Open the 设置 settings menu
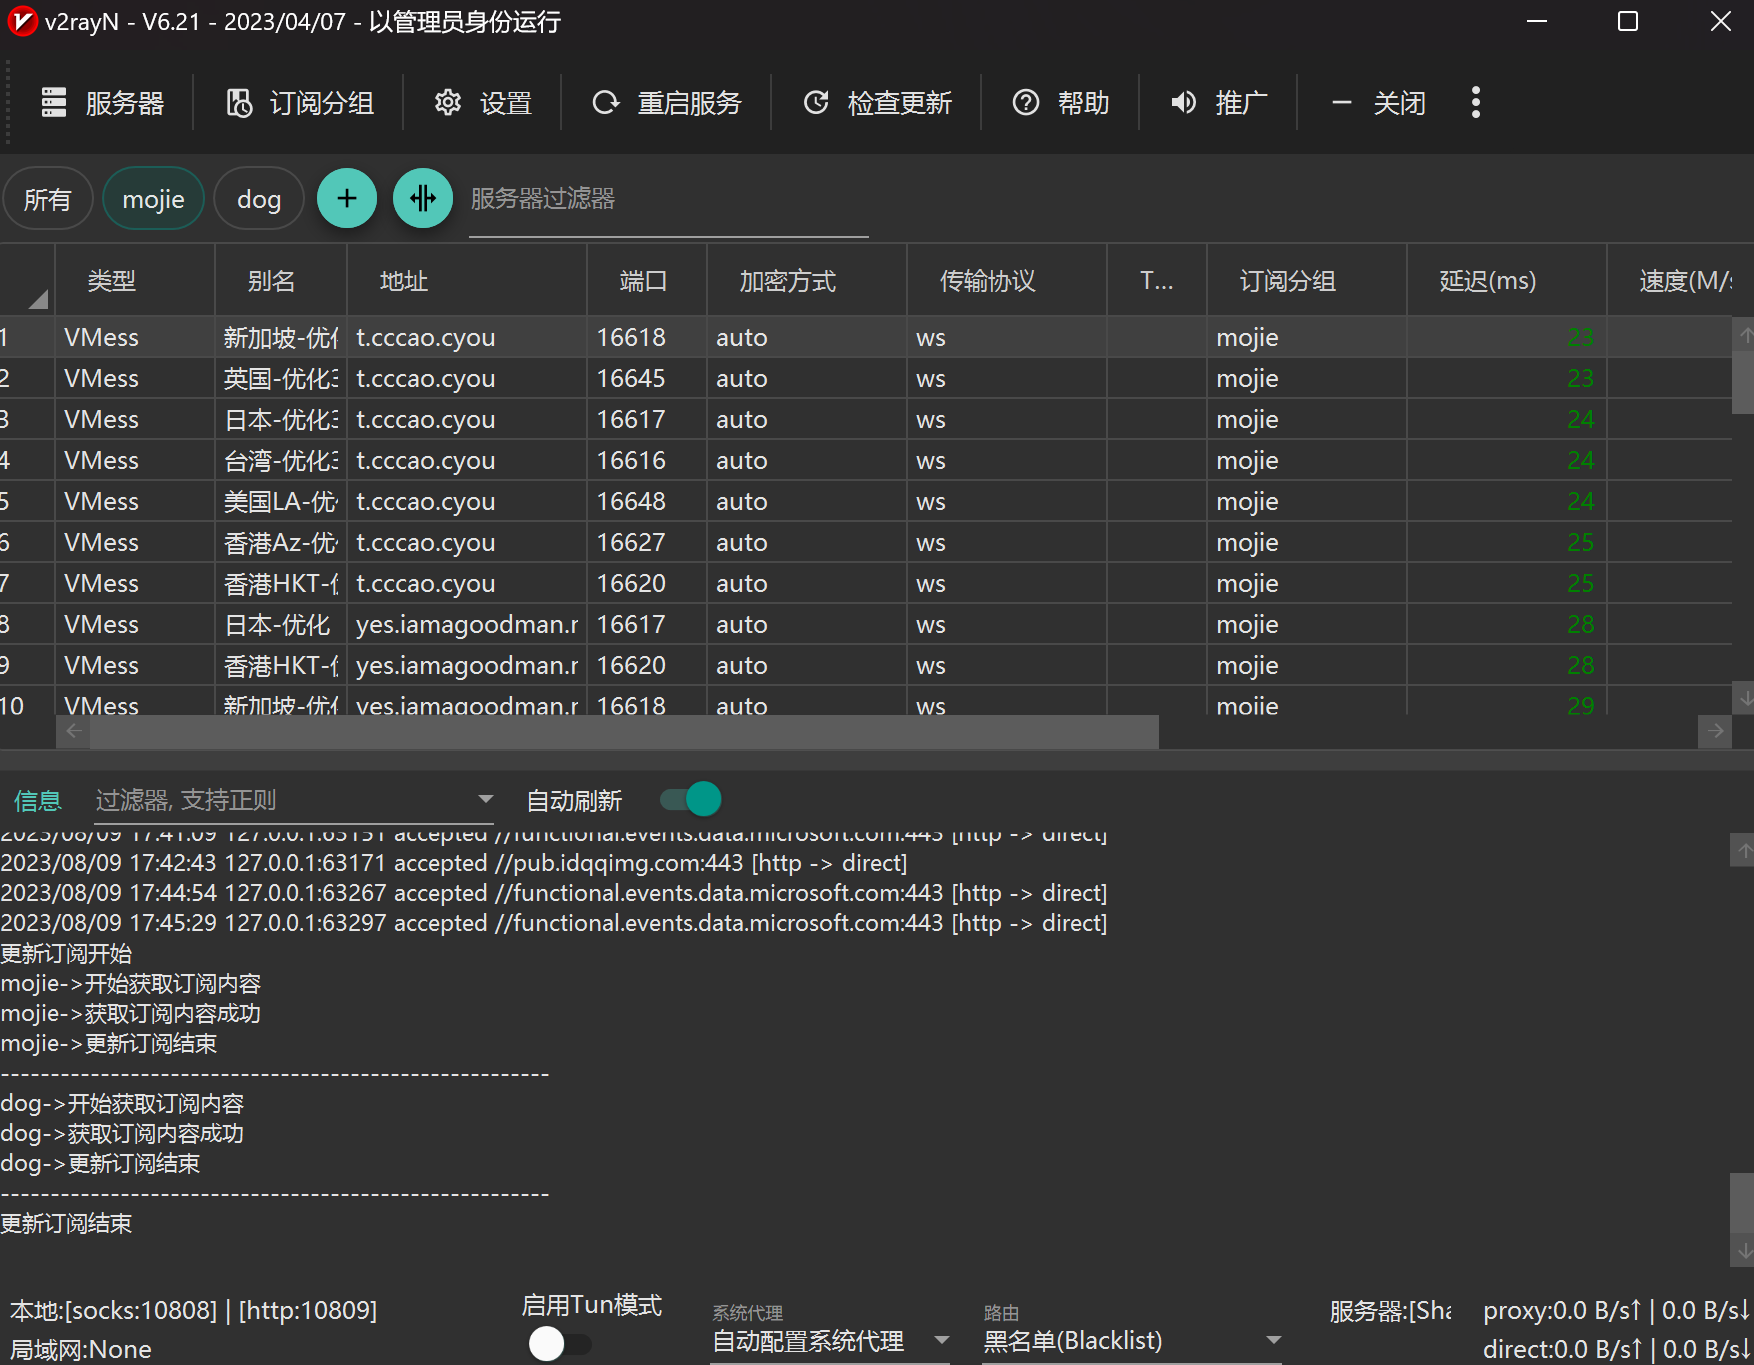The height and width of the screenshot is (1365, 1754). [x=483, y=103]
